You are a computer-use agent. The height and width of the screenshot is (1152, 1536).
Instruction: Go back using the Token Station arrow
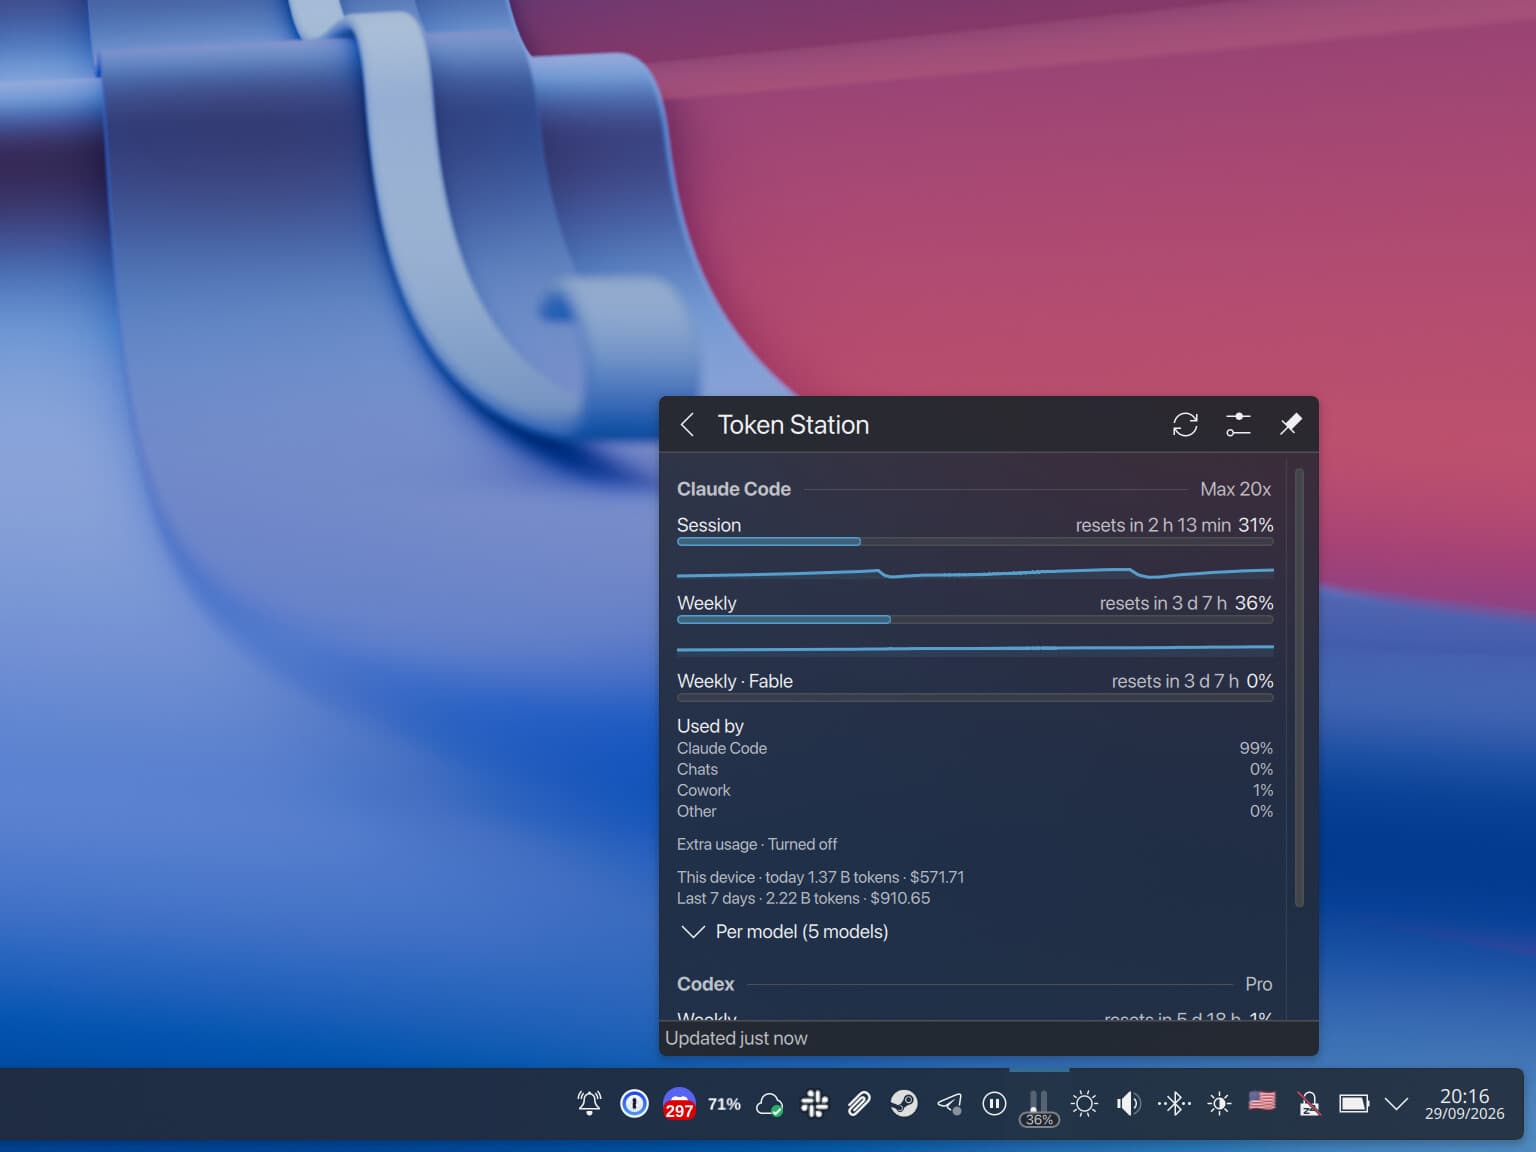(x=687, y=425)
